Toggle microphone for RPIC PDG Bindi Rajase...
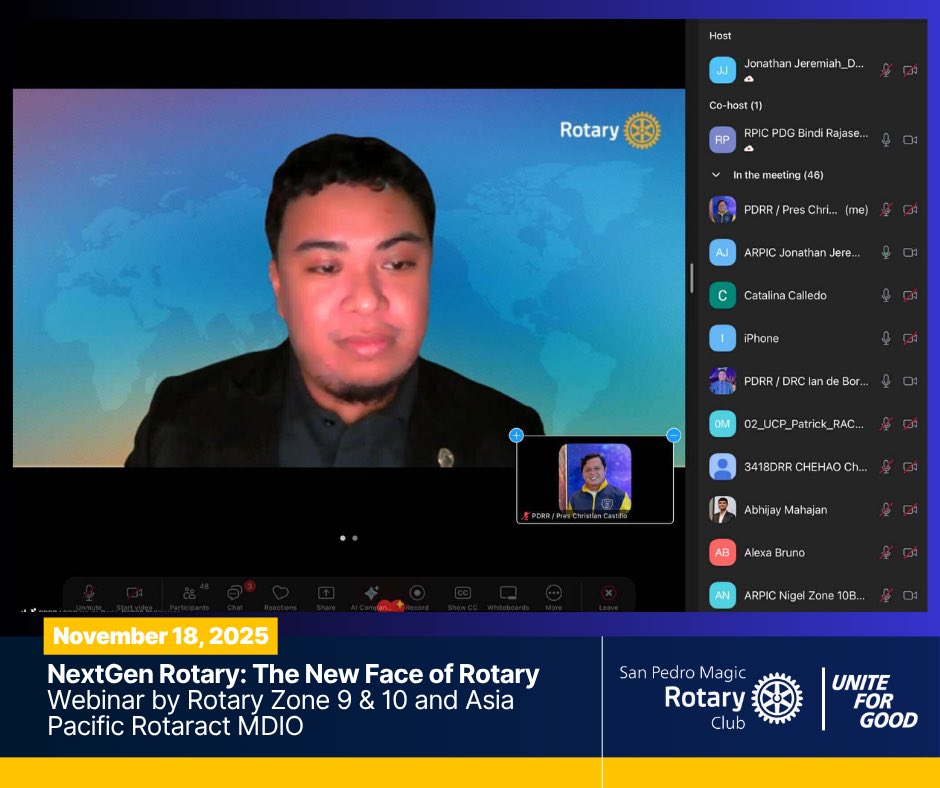Screen dimensions: 940x788 pyautogui.click(x=885, y=140)
